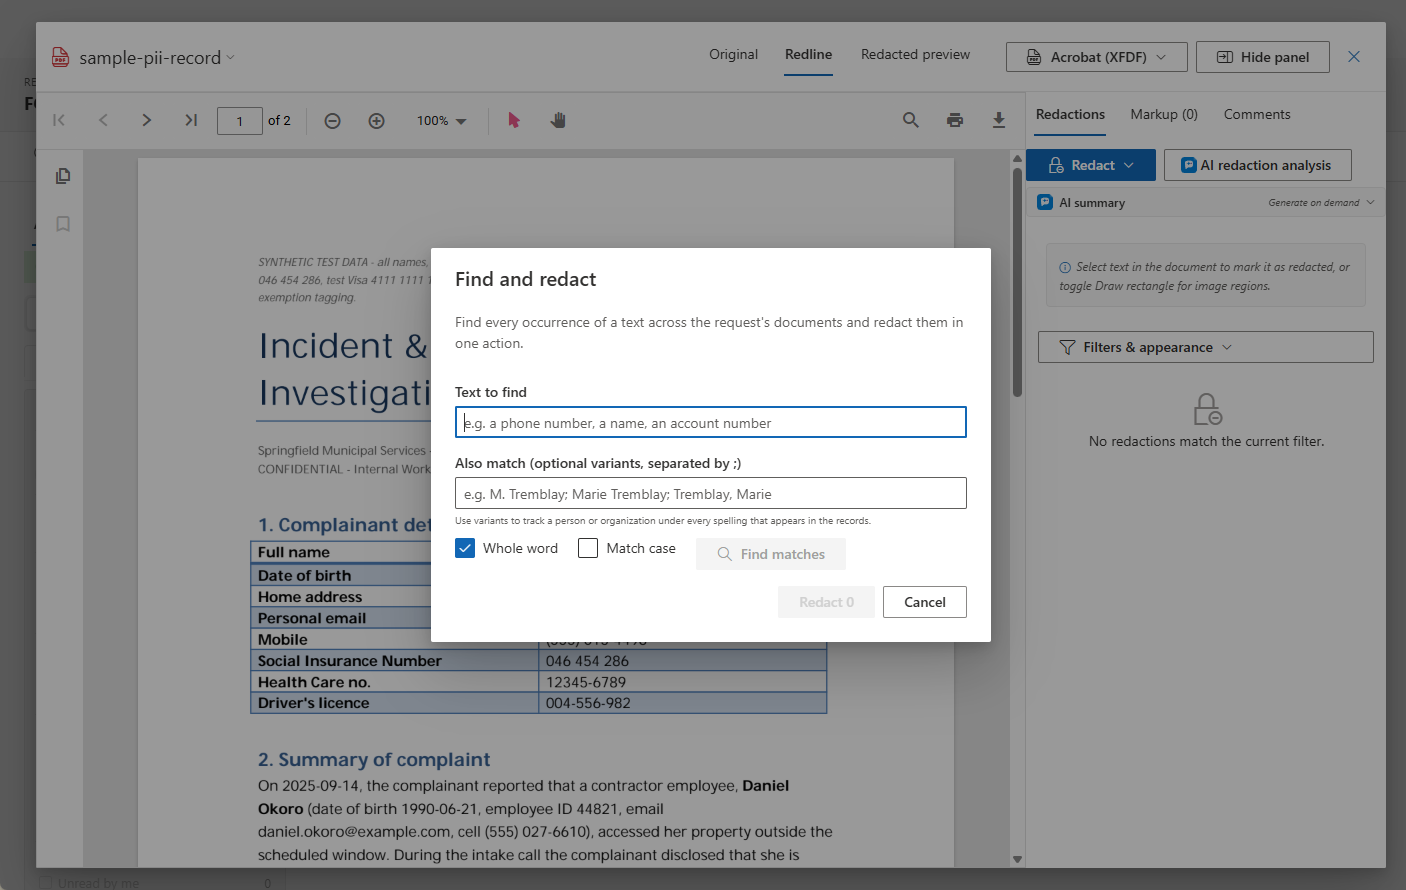Switch to the Redline view tab

808,55
